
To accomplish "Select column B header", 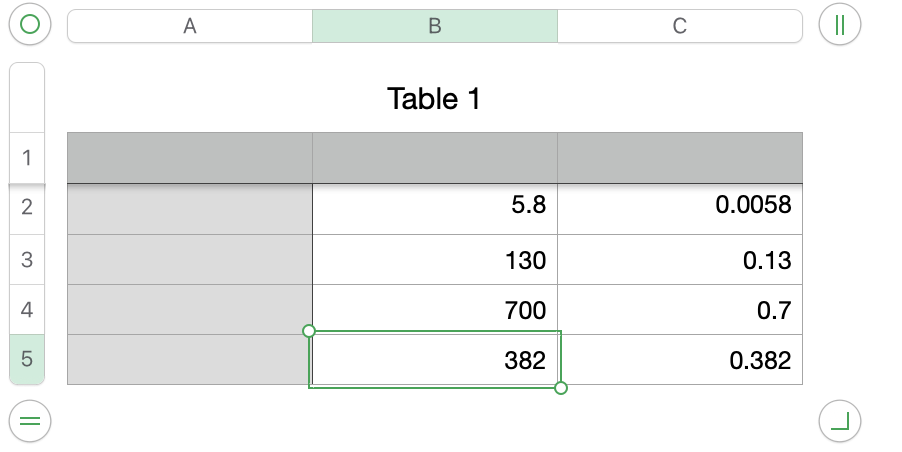I will [435, 27].
